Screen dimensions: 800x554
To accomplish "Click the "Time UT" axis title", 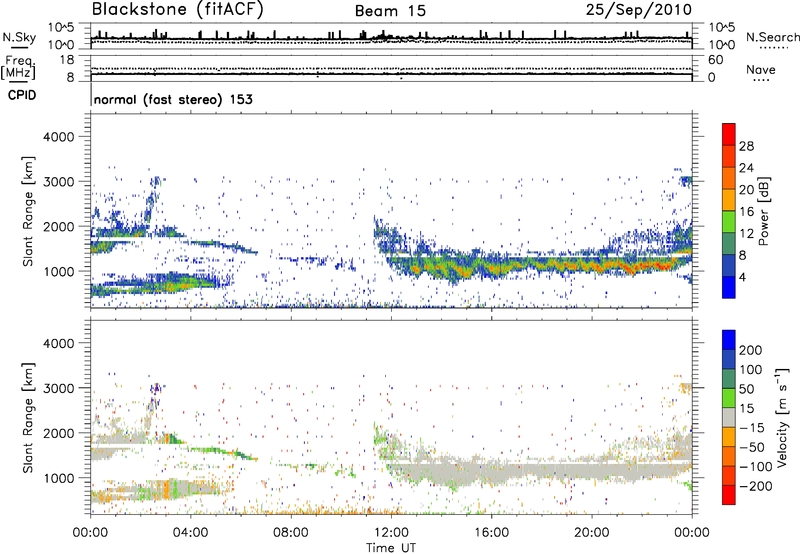I will [391, 548].
